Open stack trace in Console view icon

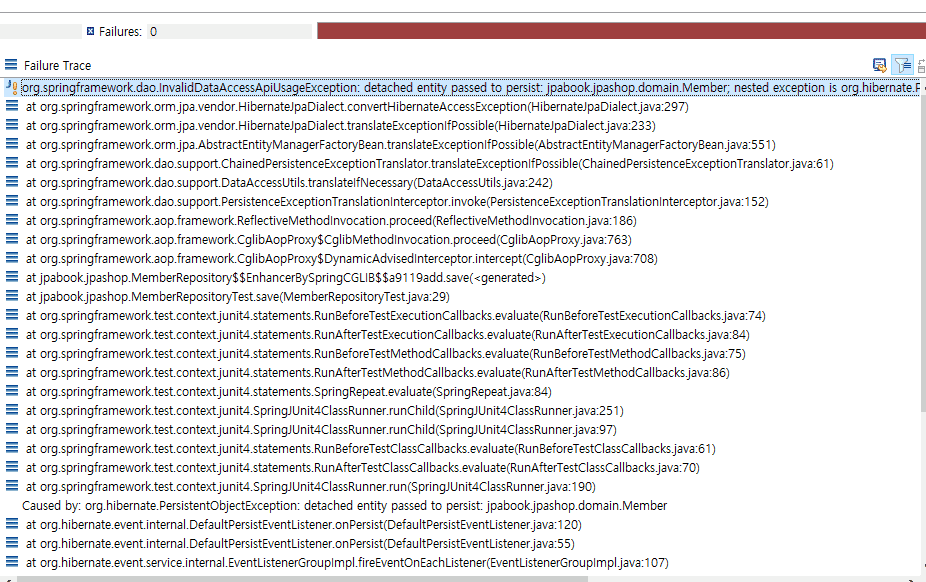point(879,65)
